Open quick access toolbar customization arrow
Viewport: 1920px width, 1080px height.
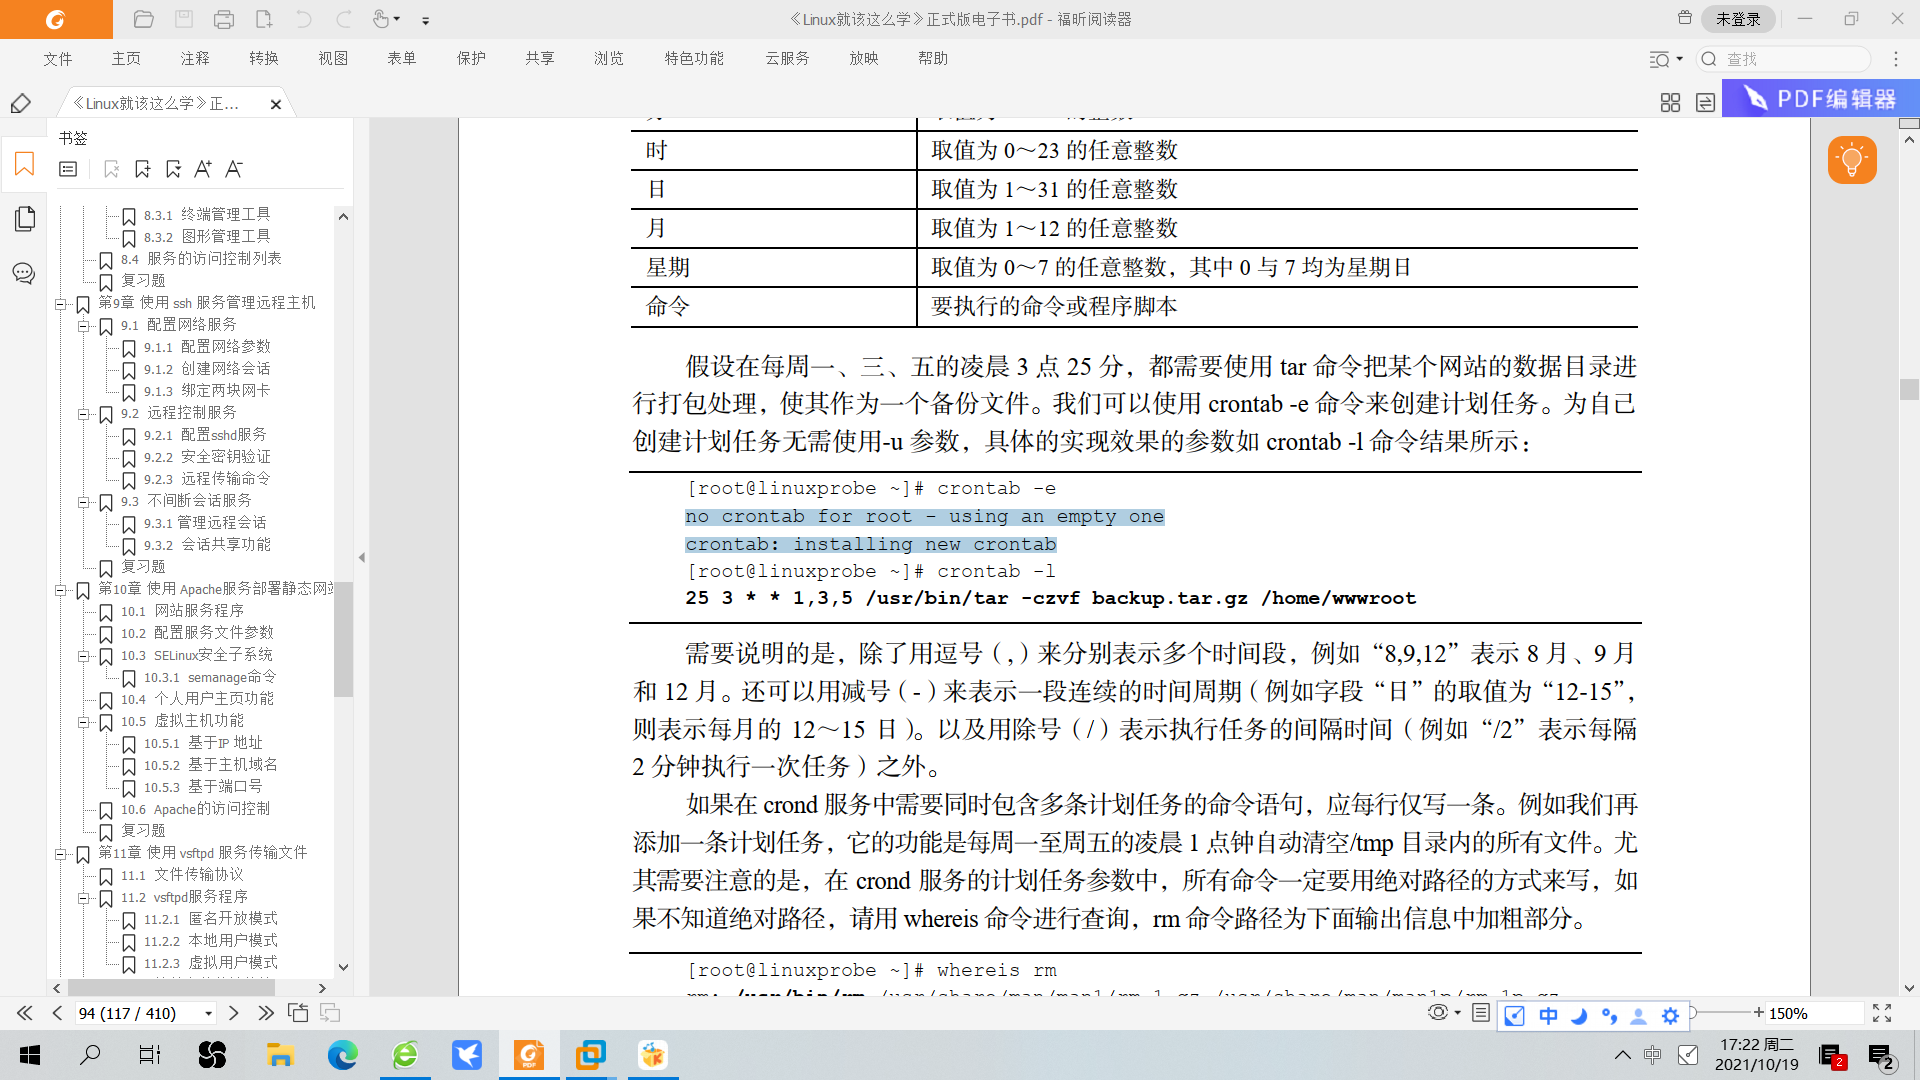click(x=426, y=20)
